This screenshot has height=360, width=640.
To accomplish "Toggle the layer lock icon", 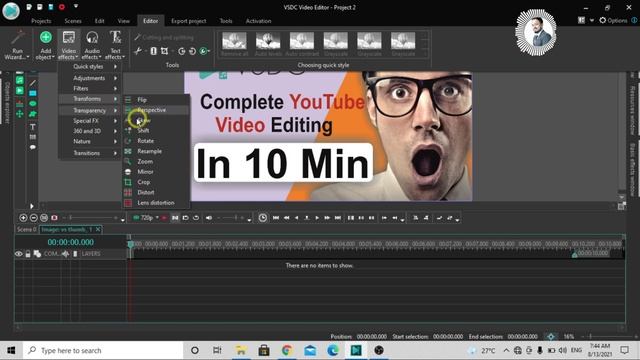I will [28, 254].
